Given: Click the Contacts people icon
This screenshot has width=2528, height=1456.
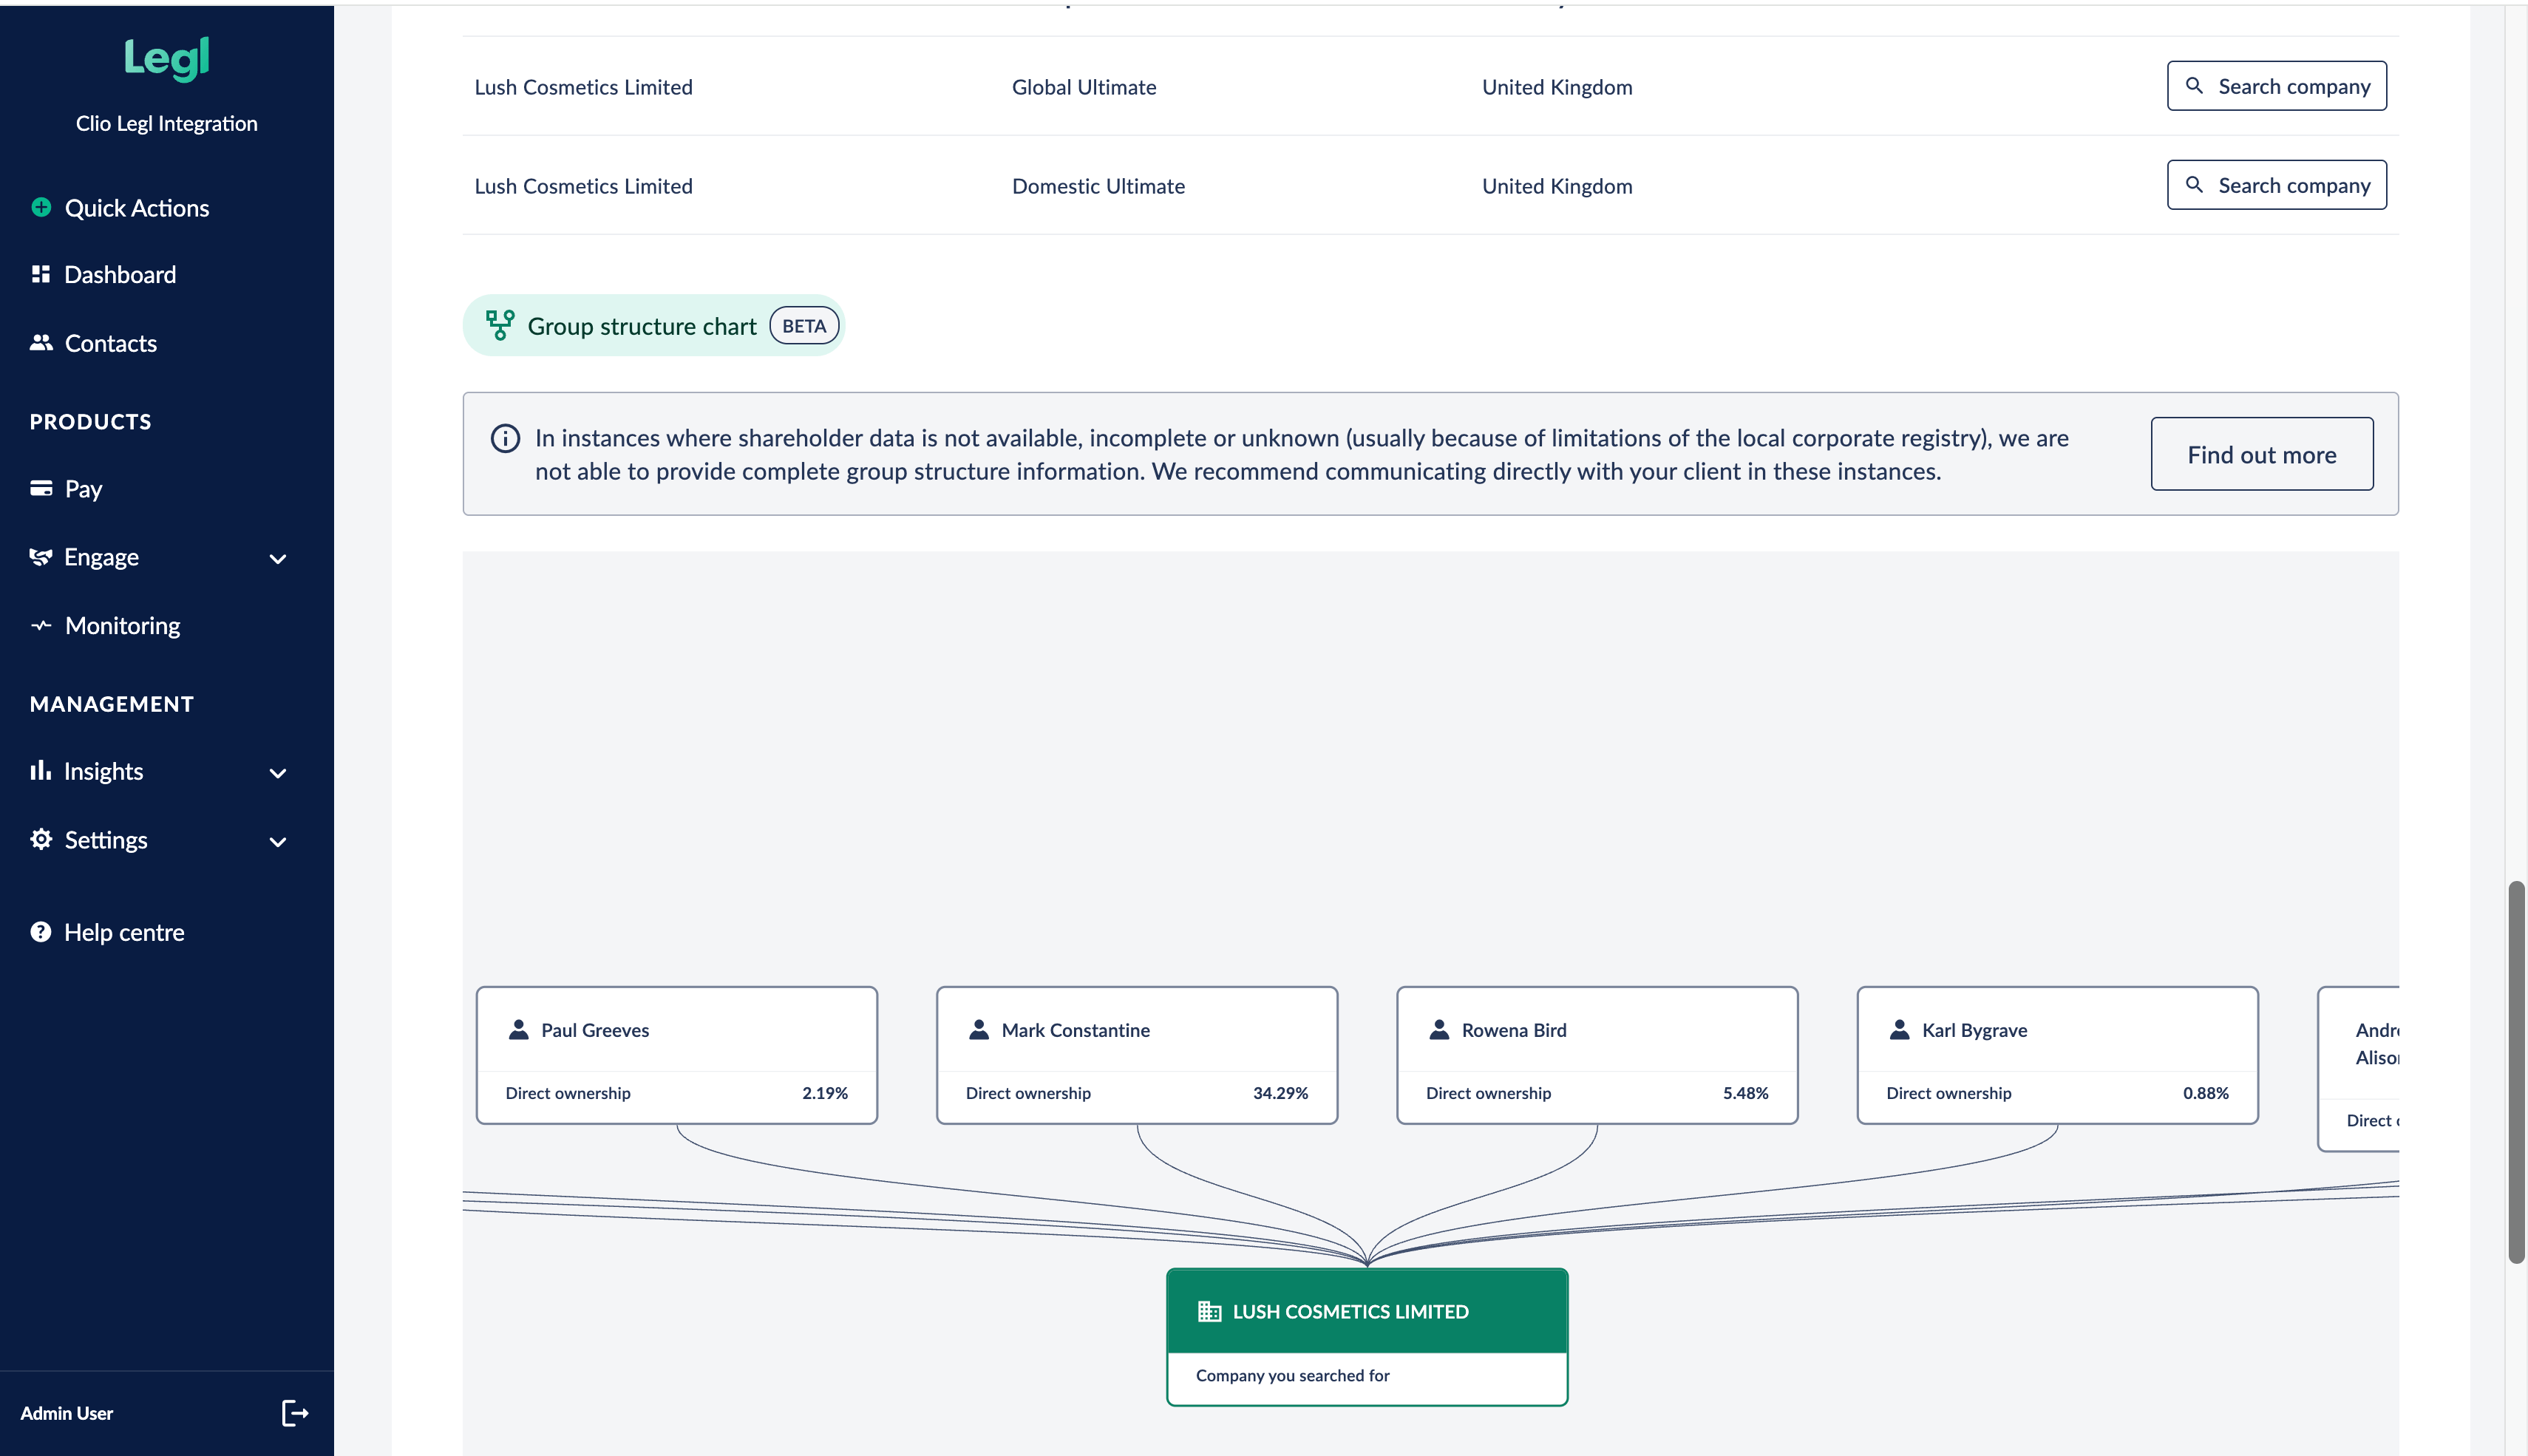Looking at the screenshot, I should 41,343.
